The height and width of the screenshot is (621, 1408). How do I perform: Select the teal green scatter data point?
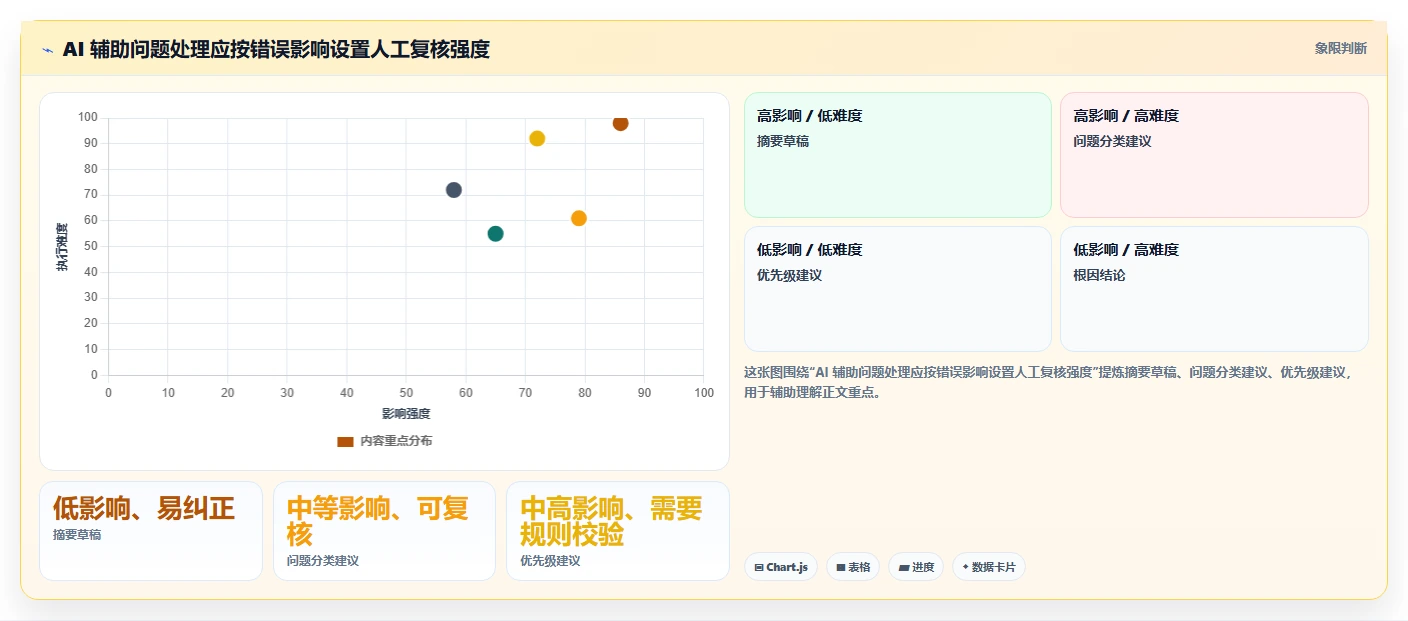pos(495,234)
